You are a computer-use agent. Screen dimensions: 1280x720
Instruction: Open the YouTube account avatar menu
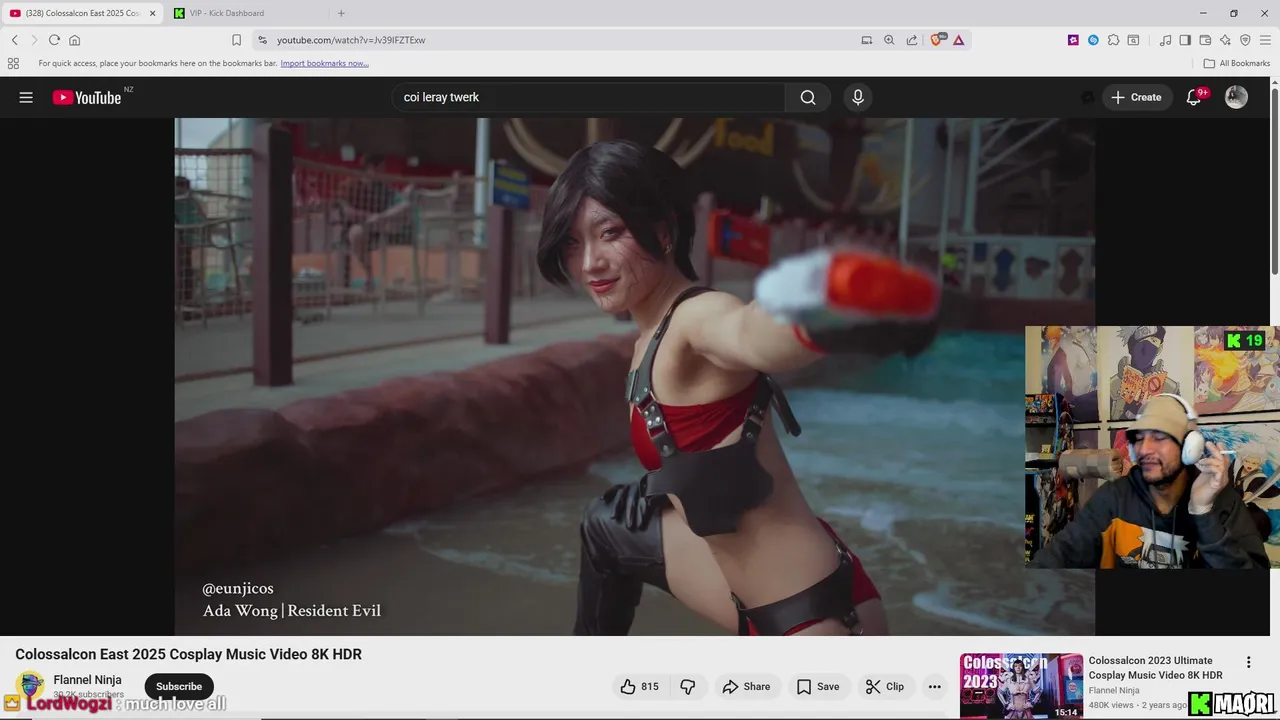pos(1236,97)
